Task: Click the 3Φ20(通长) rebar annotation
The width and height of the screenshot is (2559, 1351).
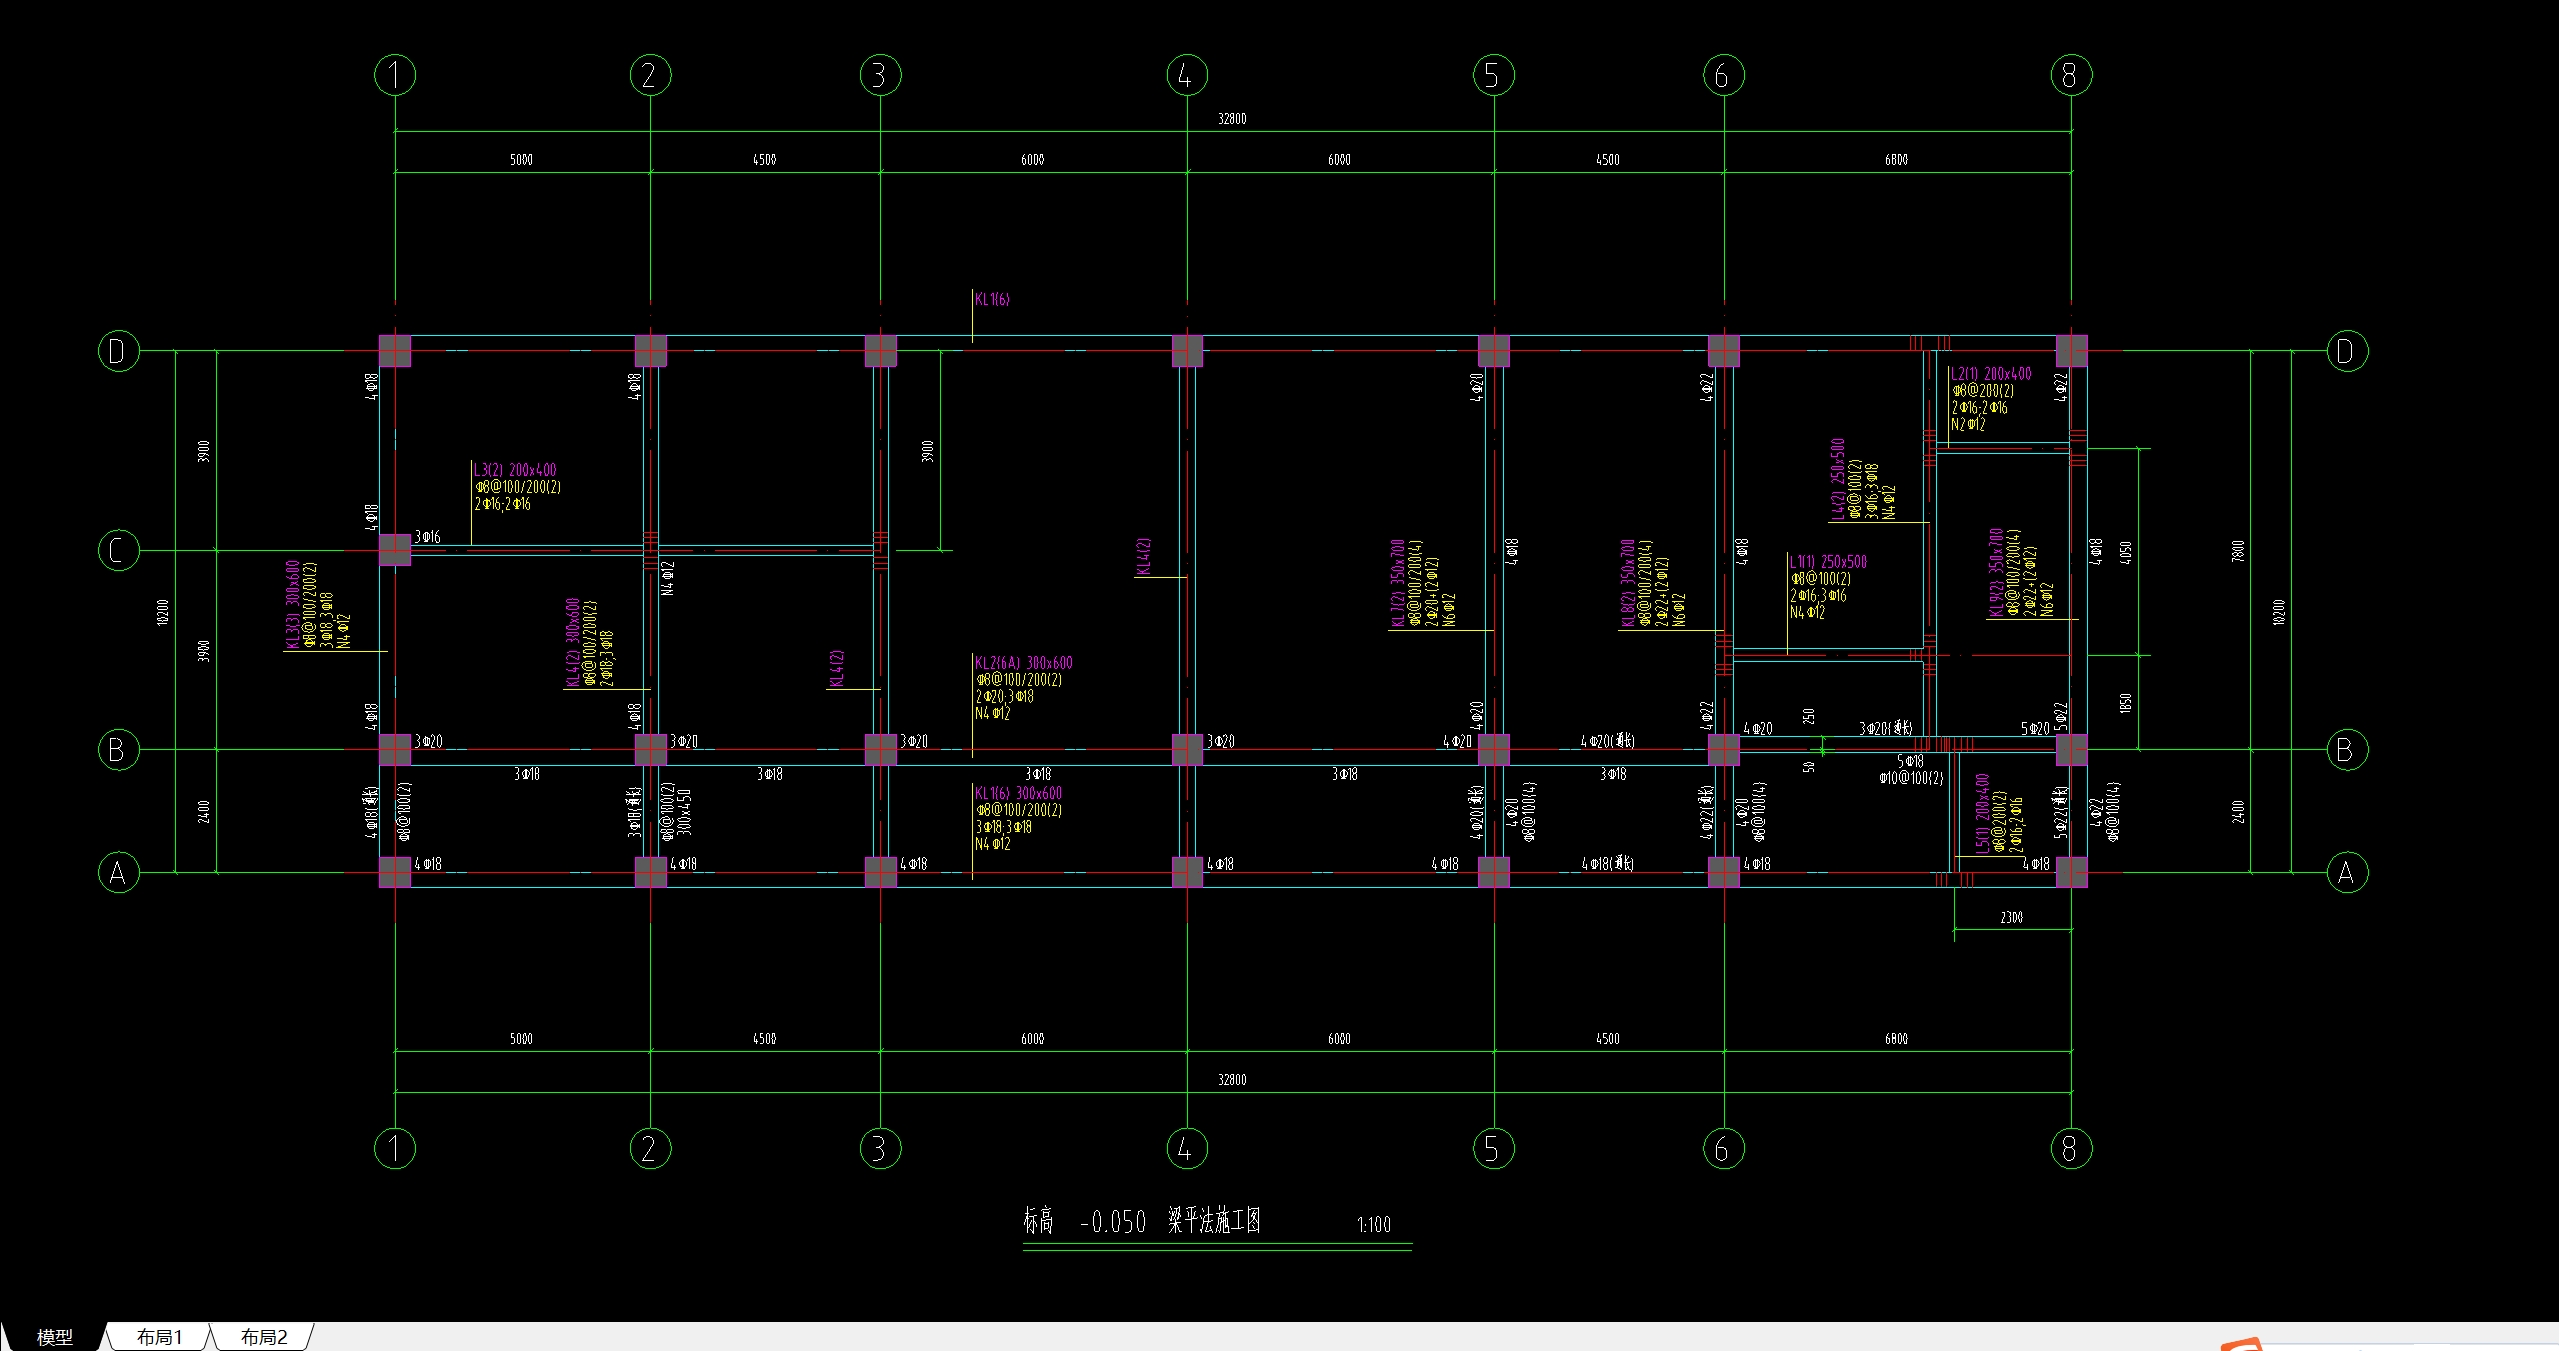Action: click(1886, 729)
